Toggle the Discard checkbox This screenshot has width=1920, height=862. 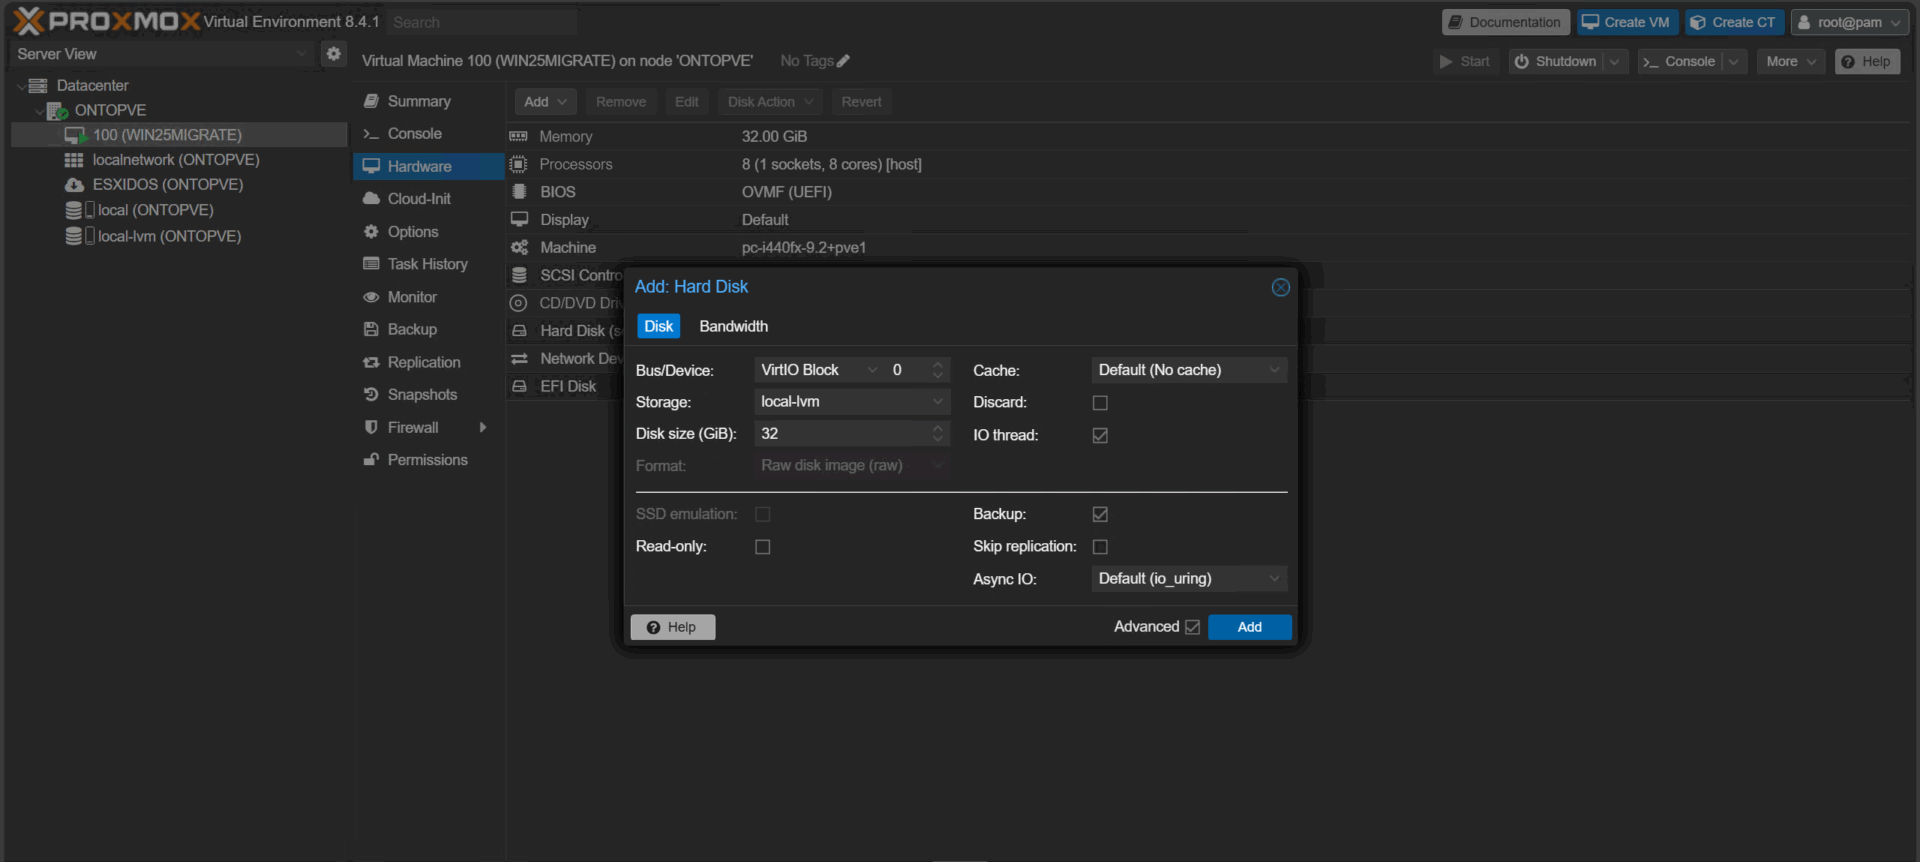click(x=1100, y=403)
